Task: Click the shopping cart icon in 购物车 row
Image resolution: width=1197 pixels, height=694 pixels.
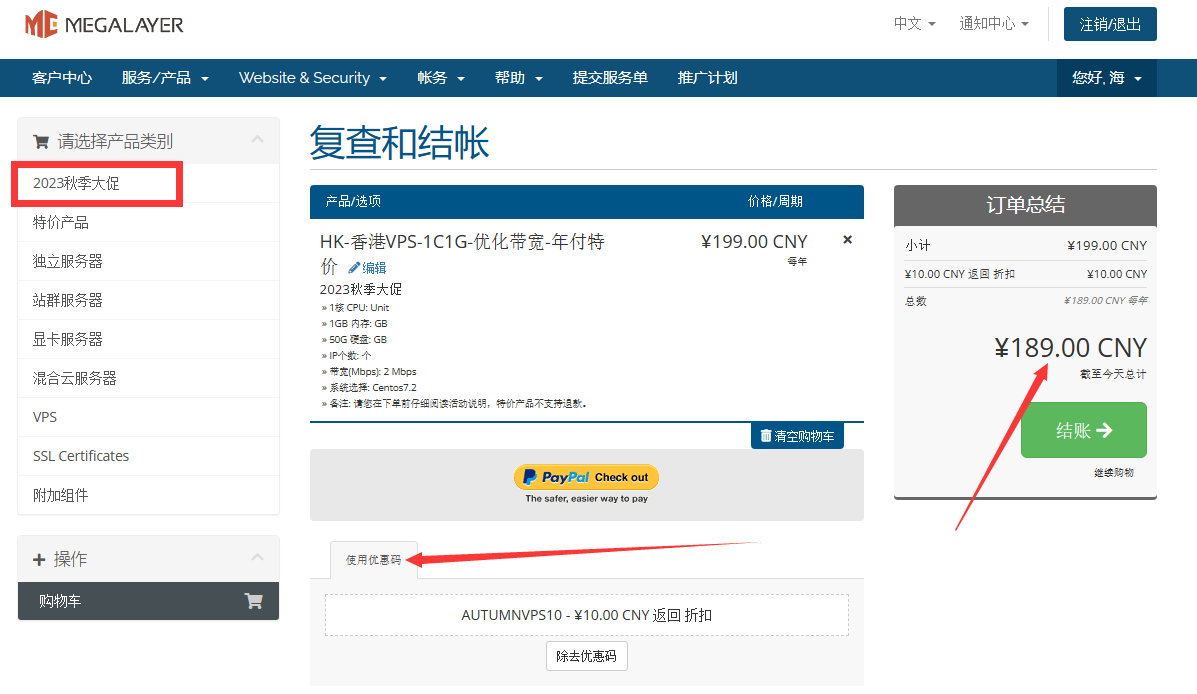Action: point(254,601)
